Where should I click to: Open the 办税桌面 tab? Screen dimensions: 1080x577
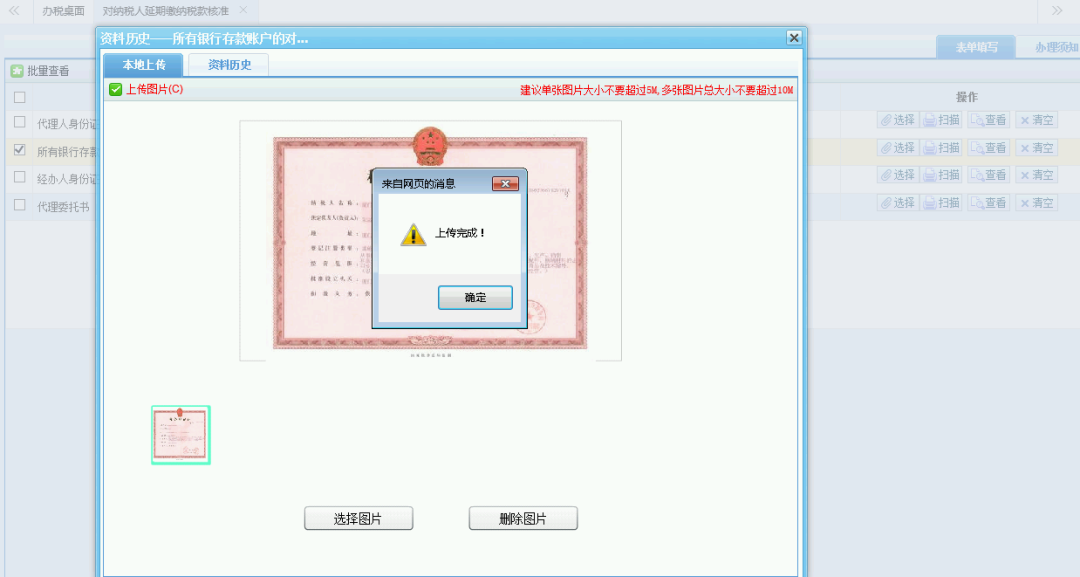[x=63, y=11]
